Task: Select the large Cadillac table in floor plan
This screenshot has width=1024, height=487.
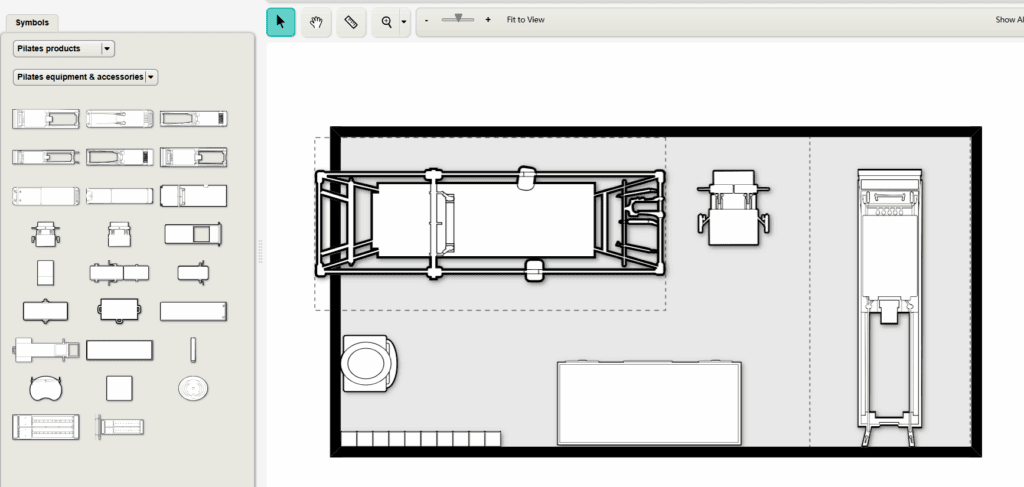Action: [490, 223]
